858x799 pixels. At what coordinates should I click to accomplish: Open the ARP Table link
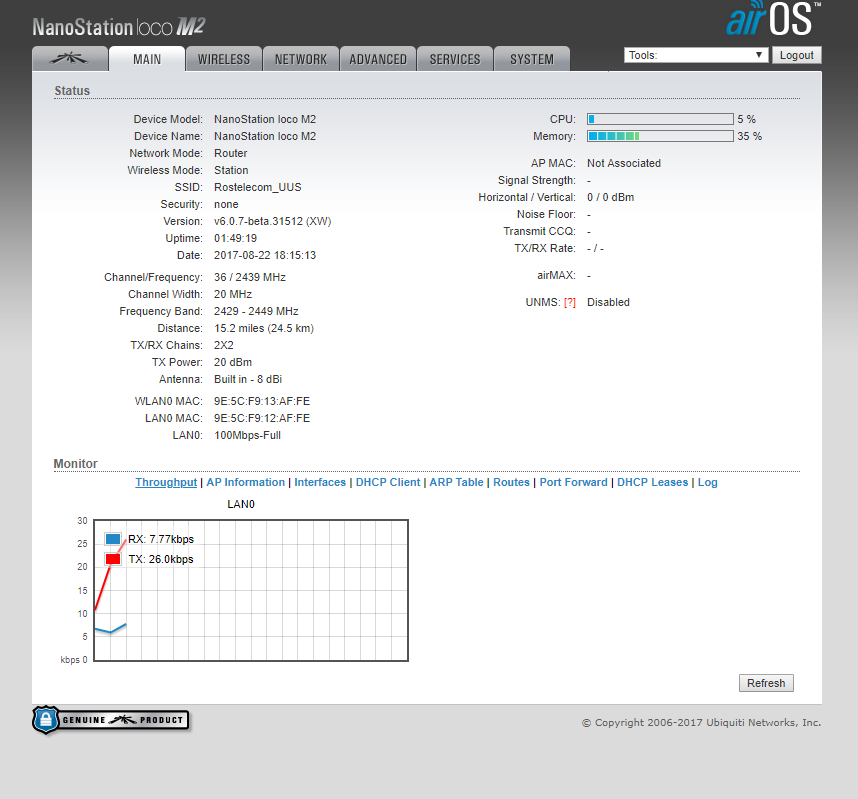click(456, 482)
